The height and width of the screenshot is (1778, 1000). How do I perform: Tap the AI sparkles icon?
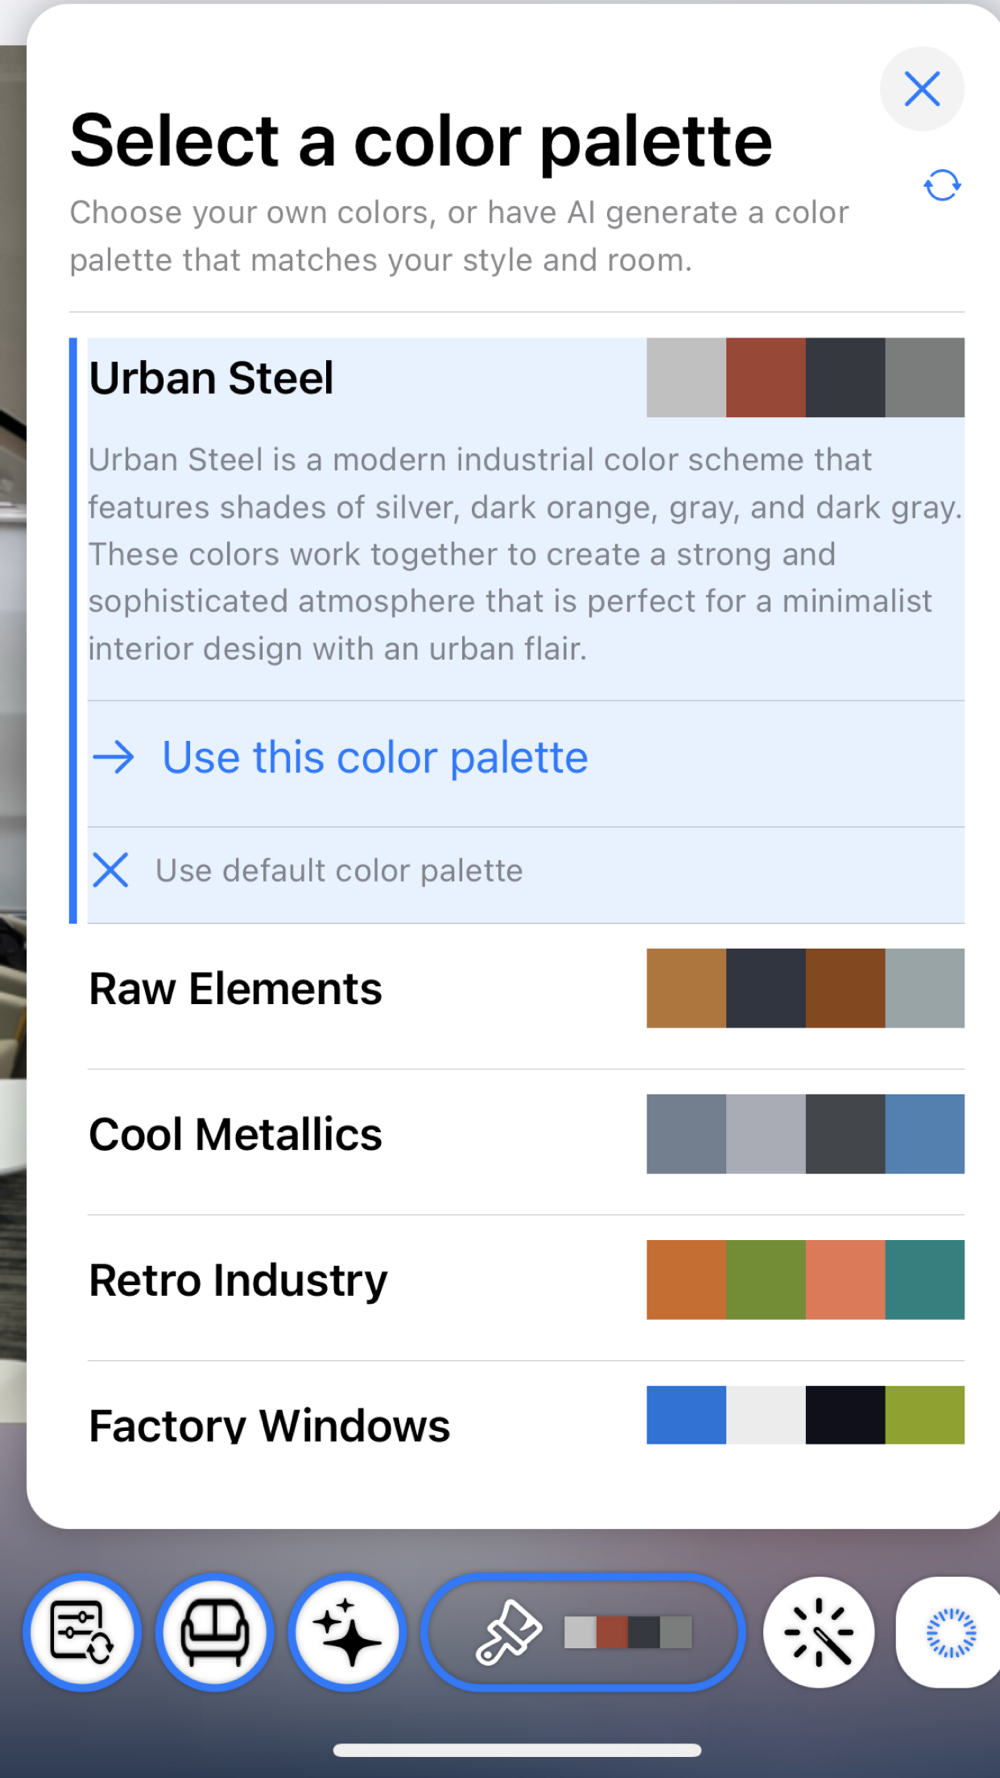pyautogui.click(x=346, y=1633)
